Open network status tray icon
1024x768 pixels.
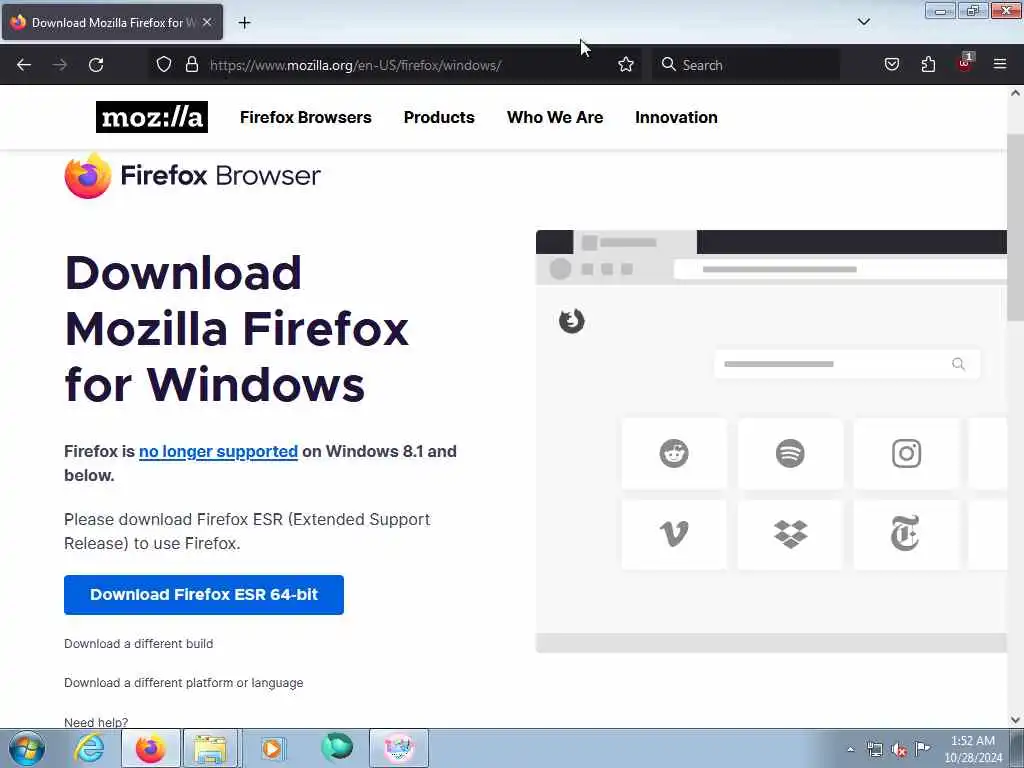tap(874, 749)
